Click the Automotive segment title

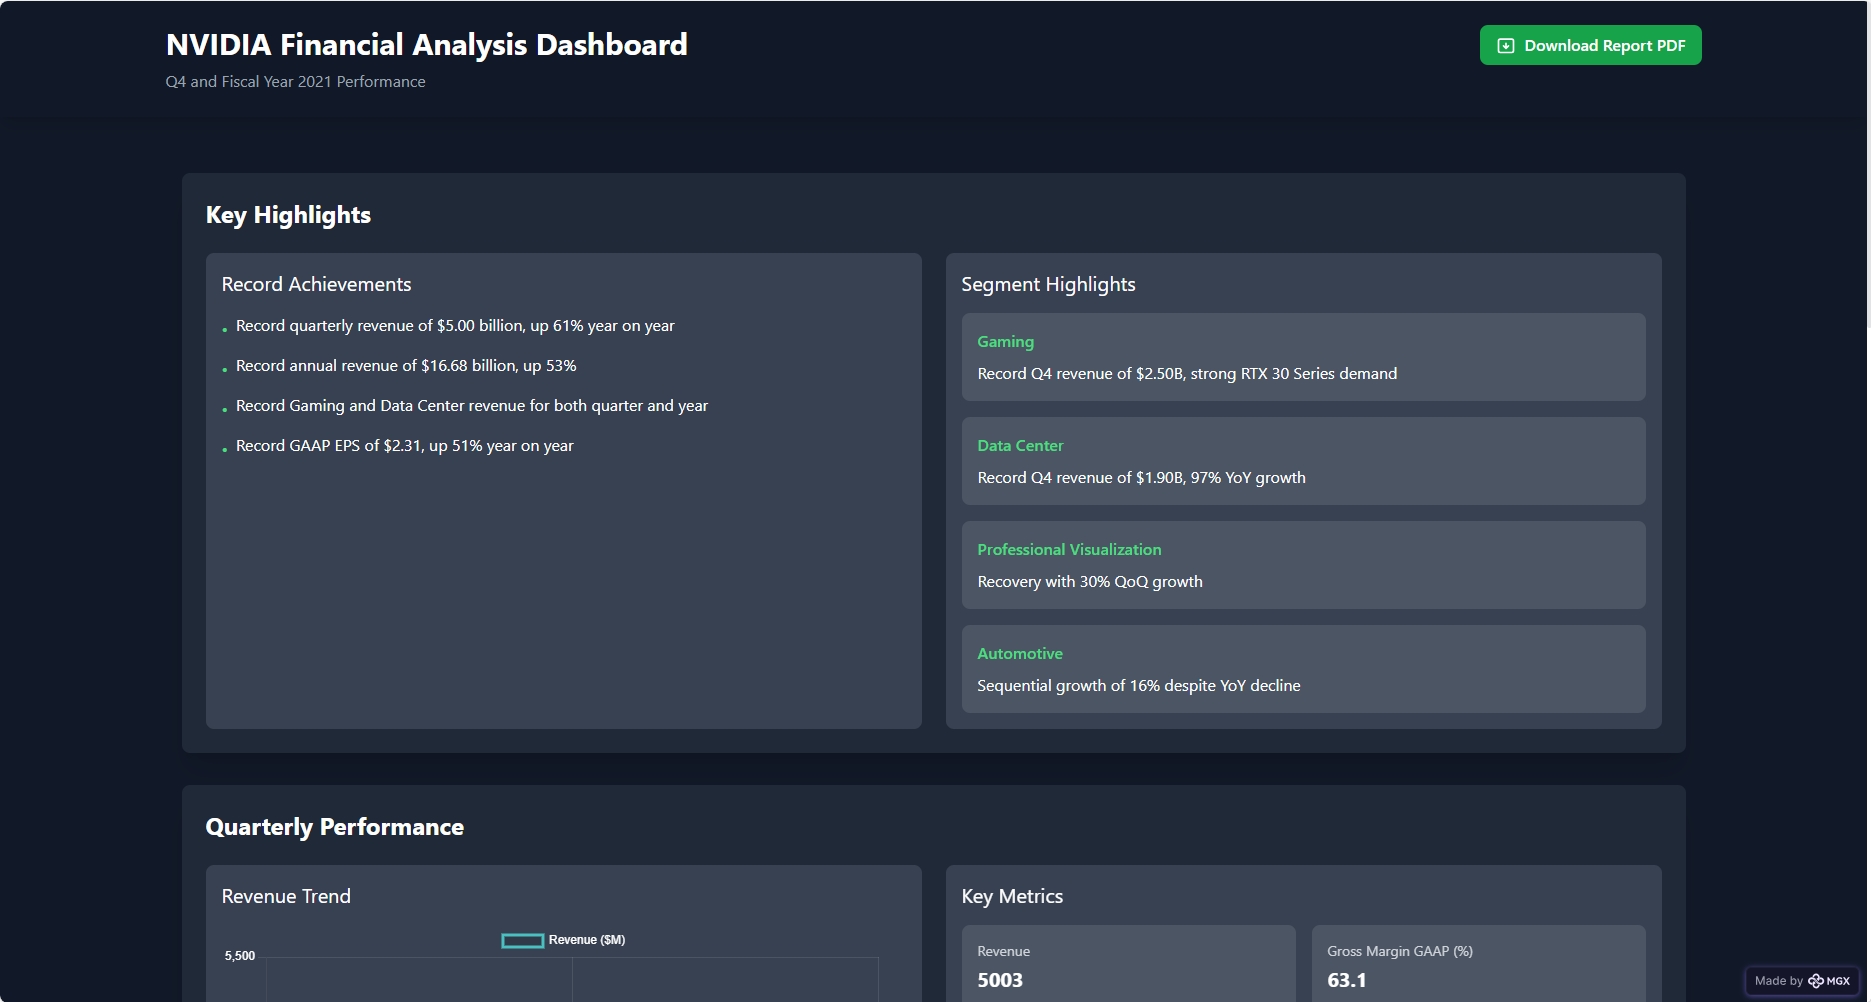click(1020, 654)
